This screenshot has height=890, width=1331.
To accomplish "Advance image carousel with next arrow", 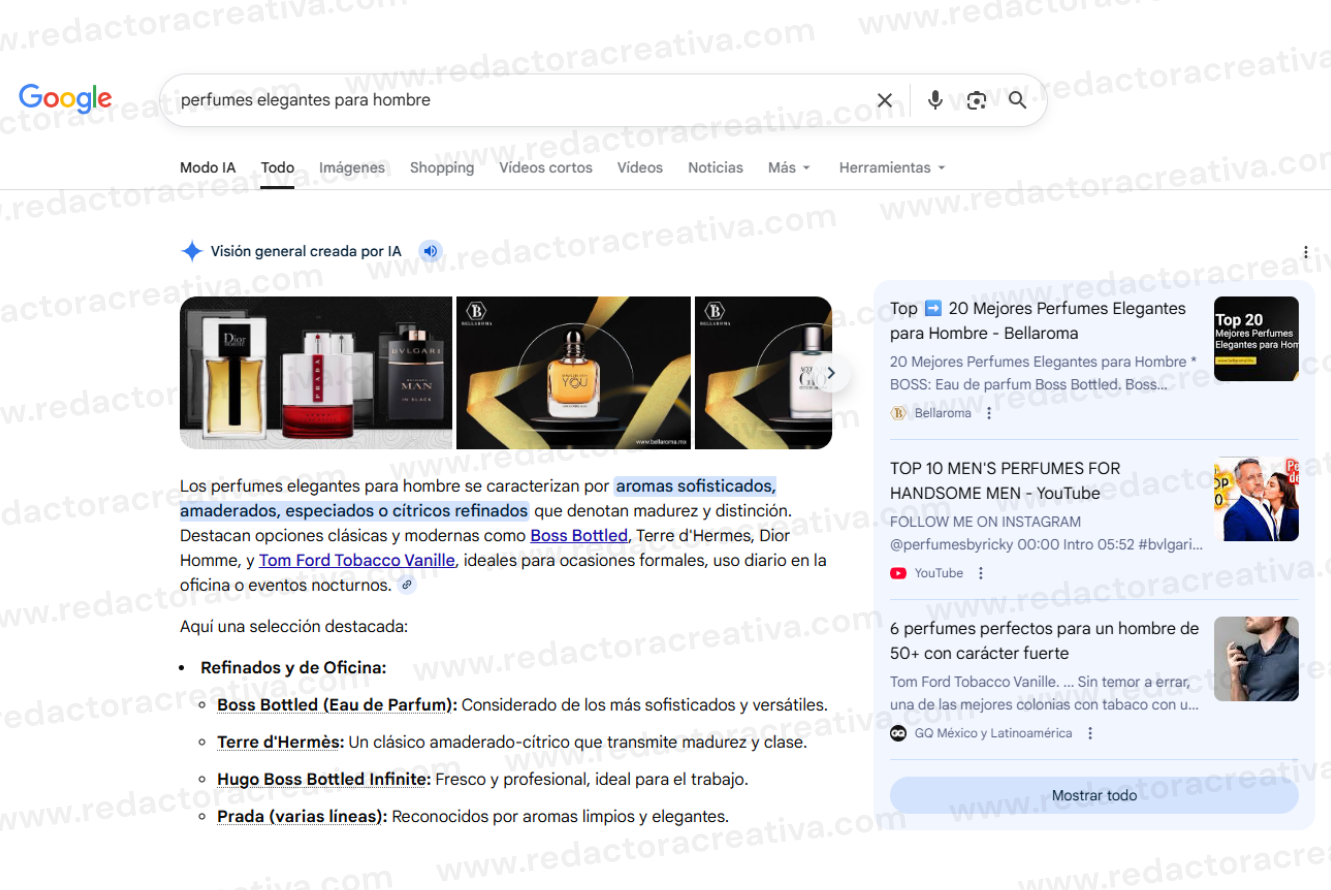I will click(830, 373).
